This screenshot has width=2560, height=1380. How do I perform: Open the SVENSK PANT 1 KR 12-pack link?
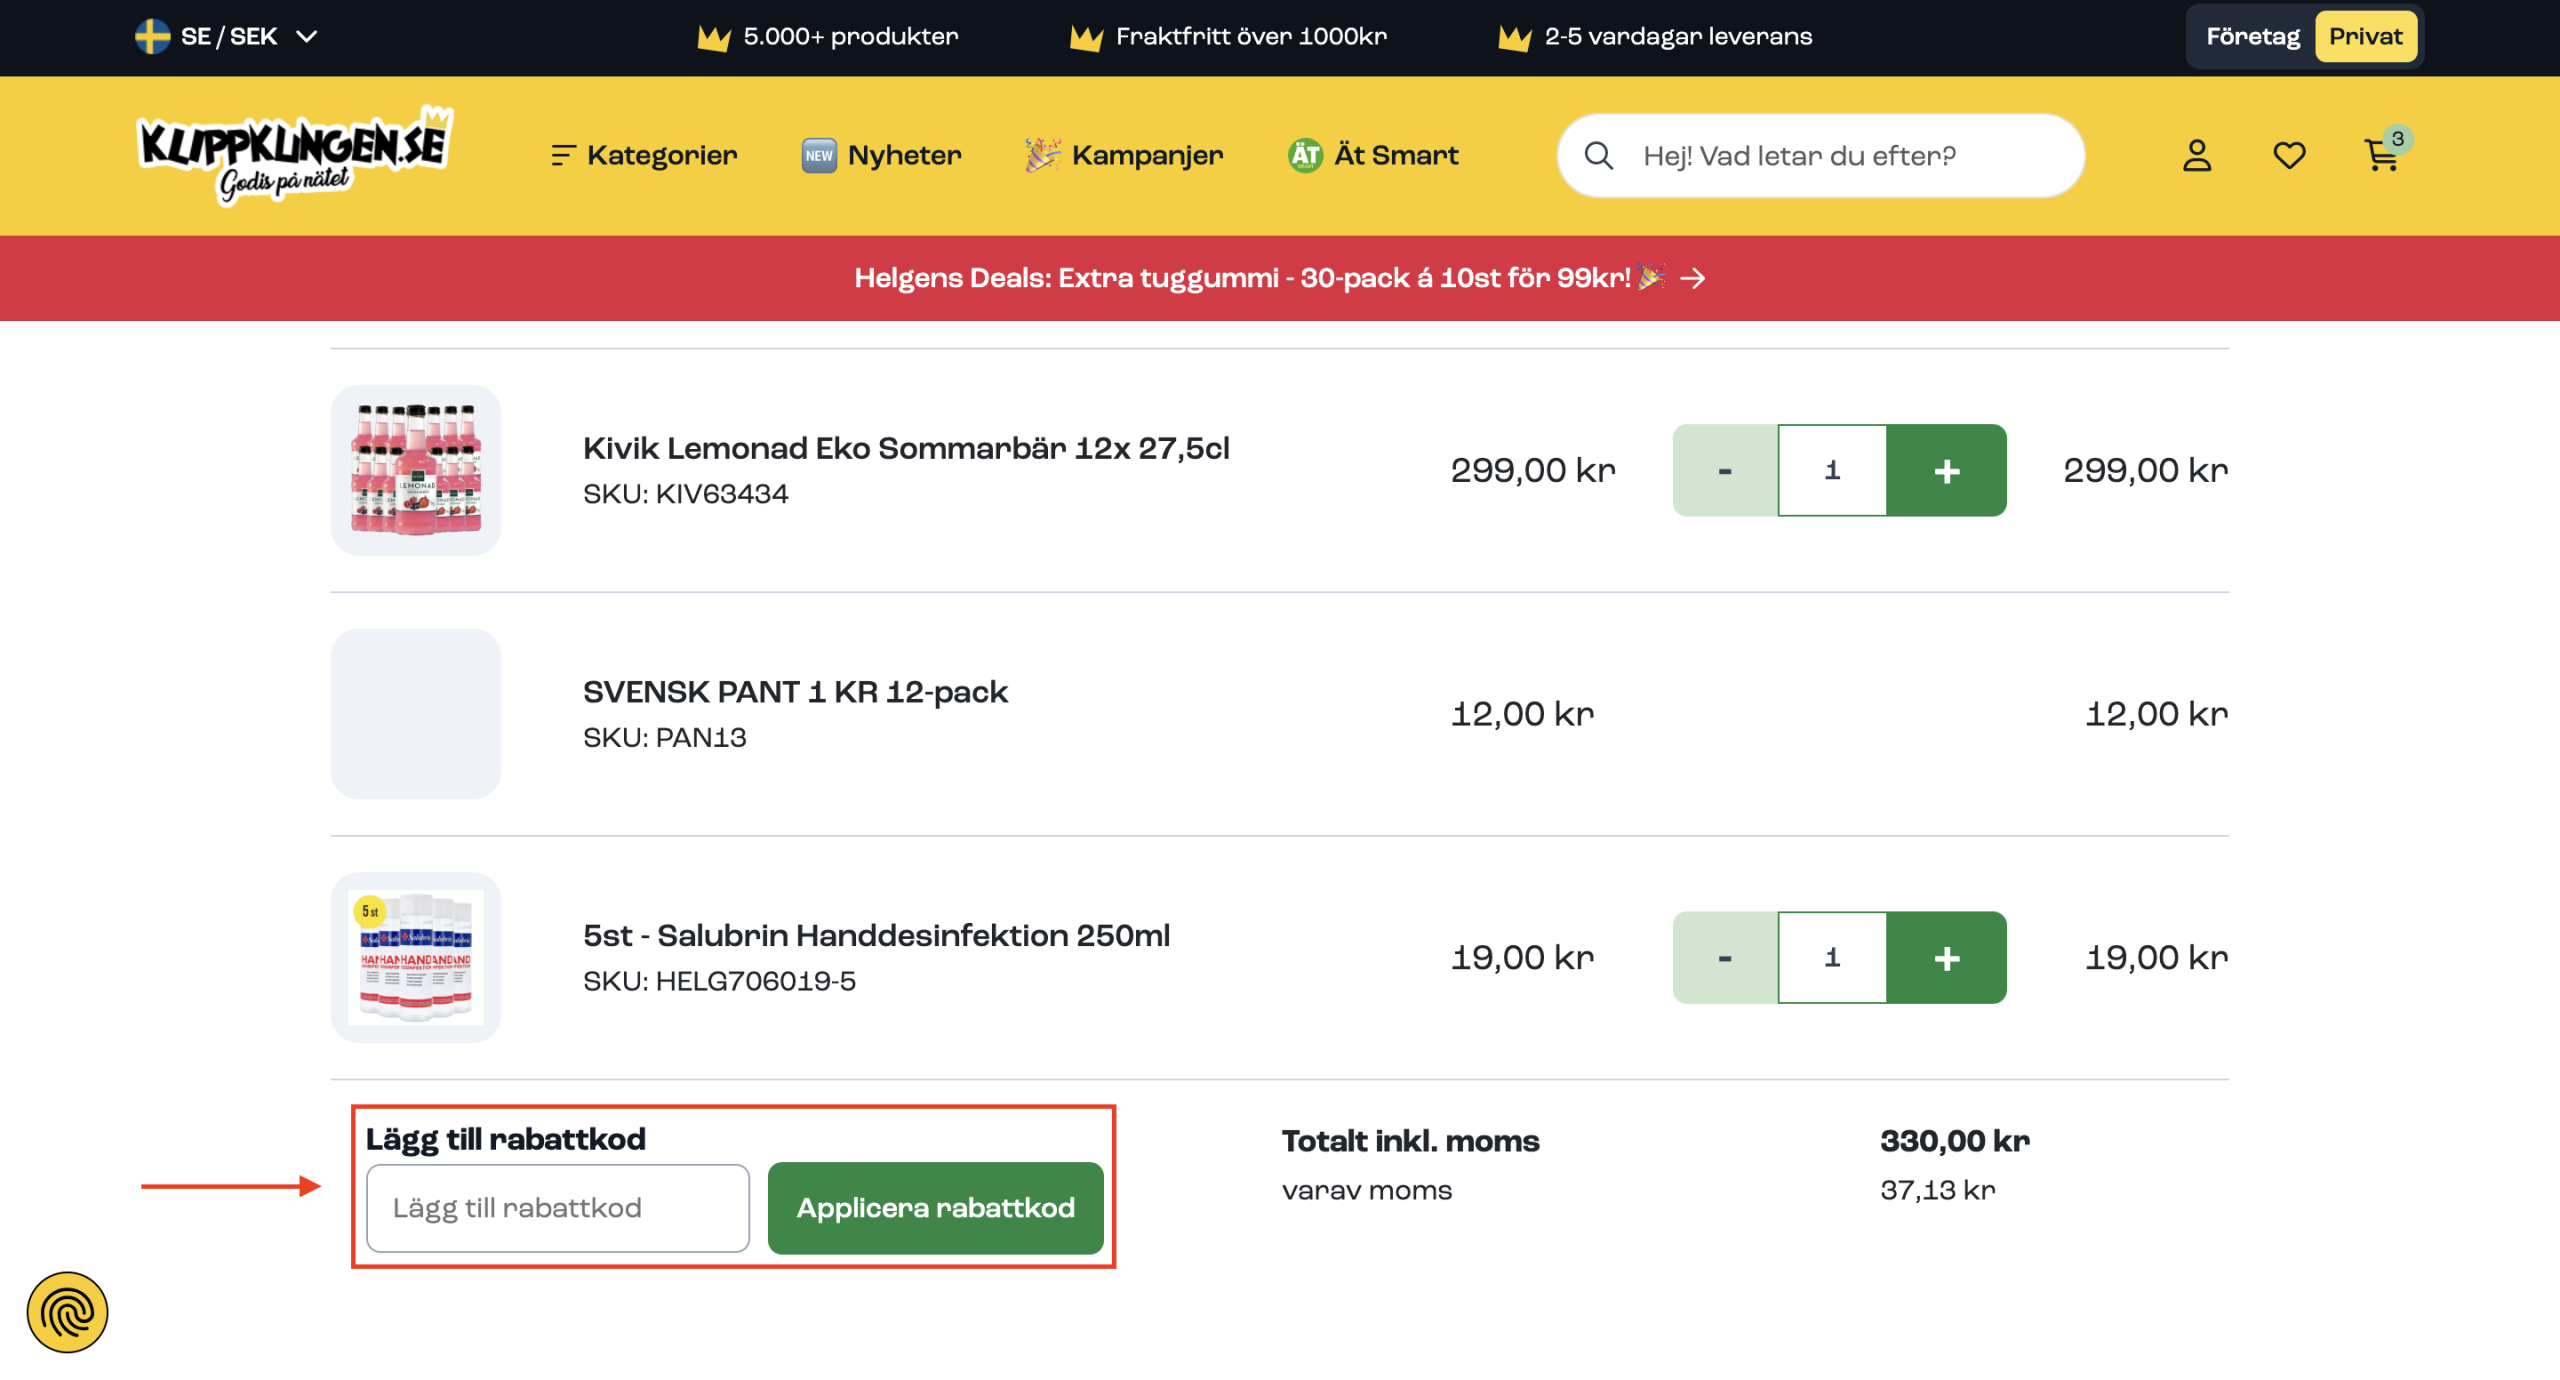click(x=795, y=692)
